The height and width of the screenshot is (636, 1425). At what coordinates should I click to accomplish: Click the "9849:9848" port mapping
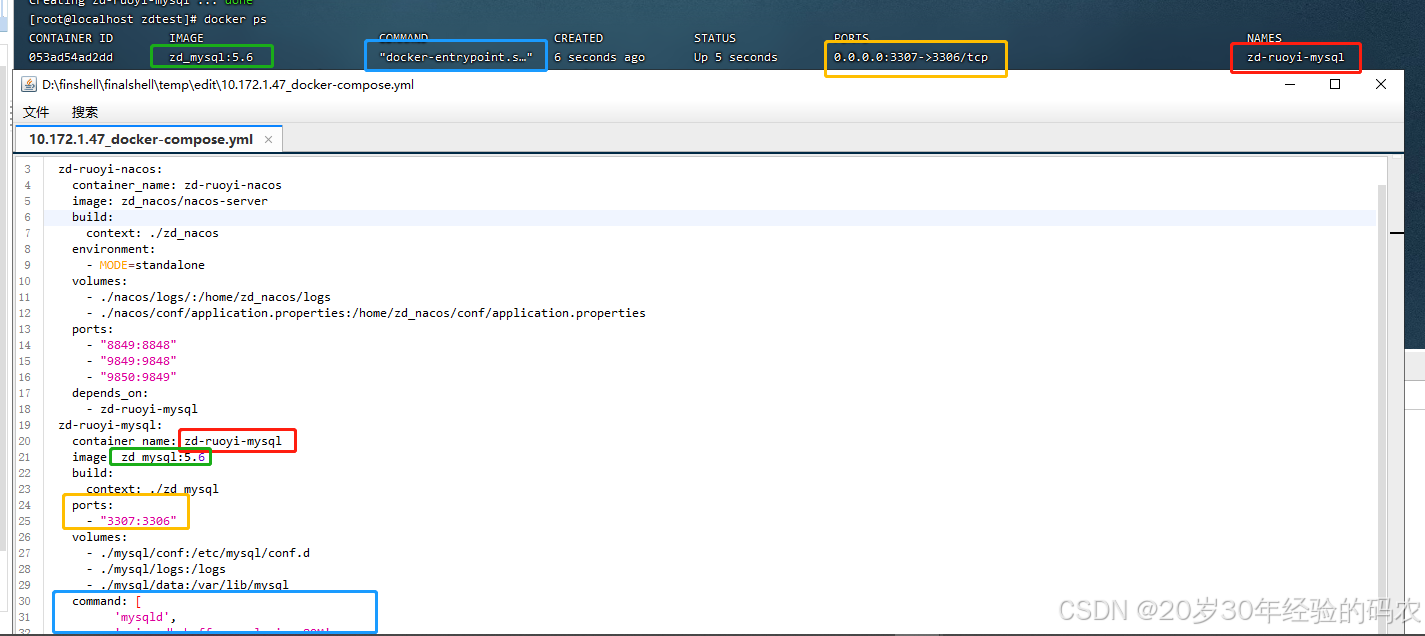click(138, 361)
